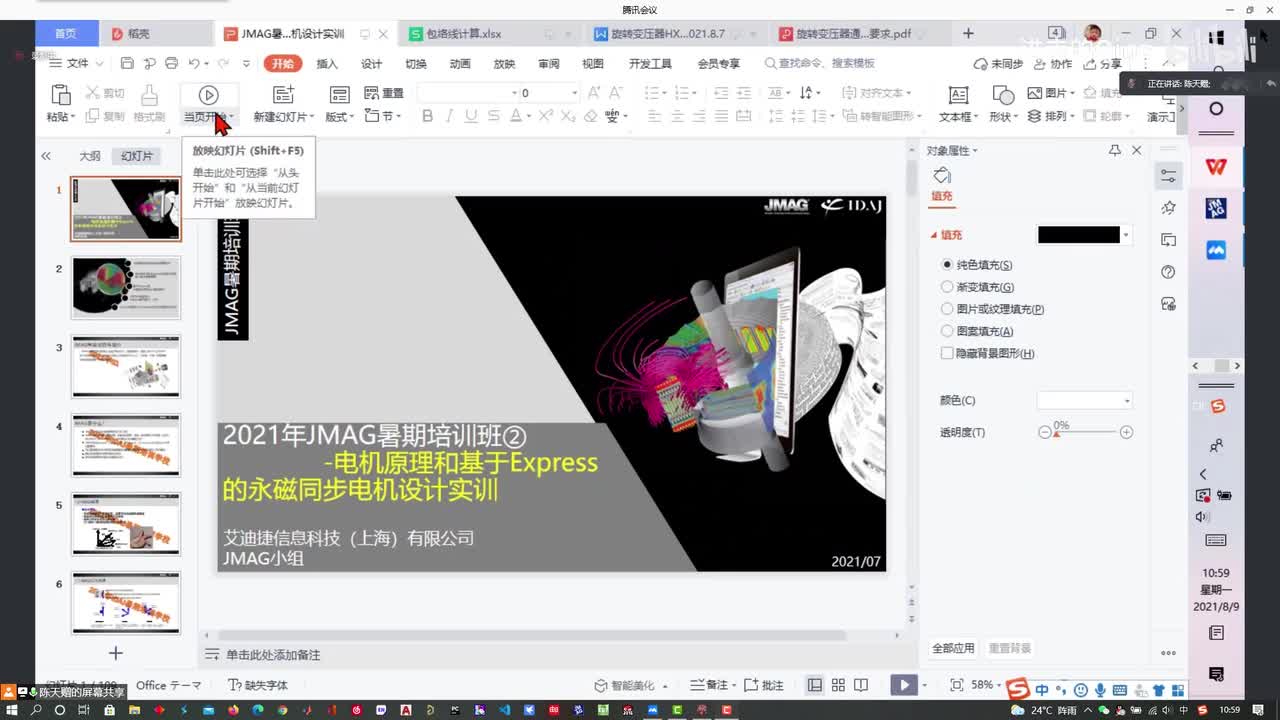
Task: Pin the Object Properties panel
Action: click(x=1115, y=150)
